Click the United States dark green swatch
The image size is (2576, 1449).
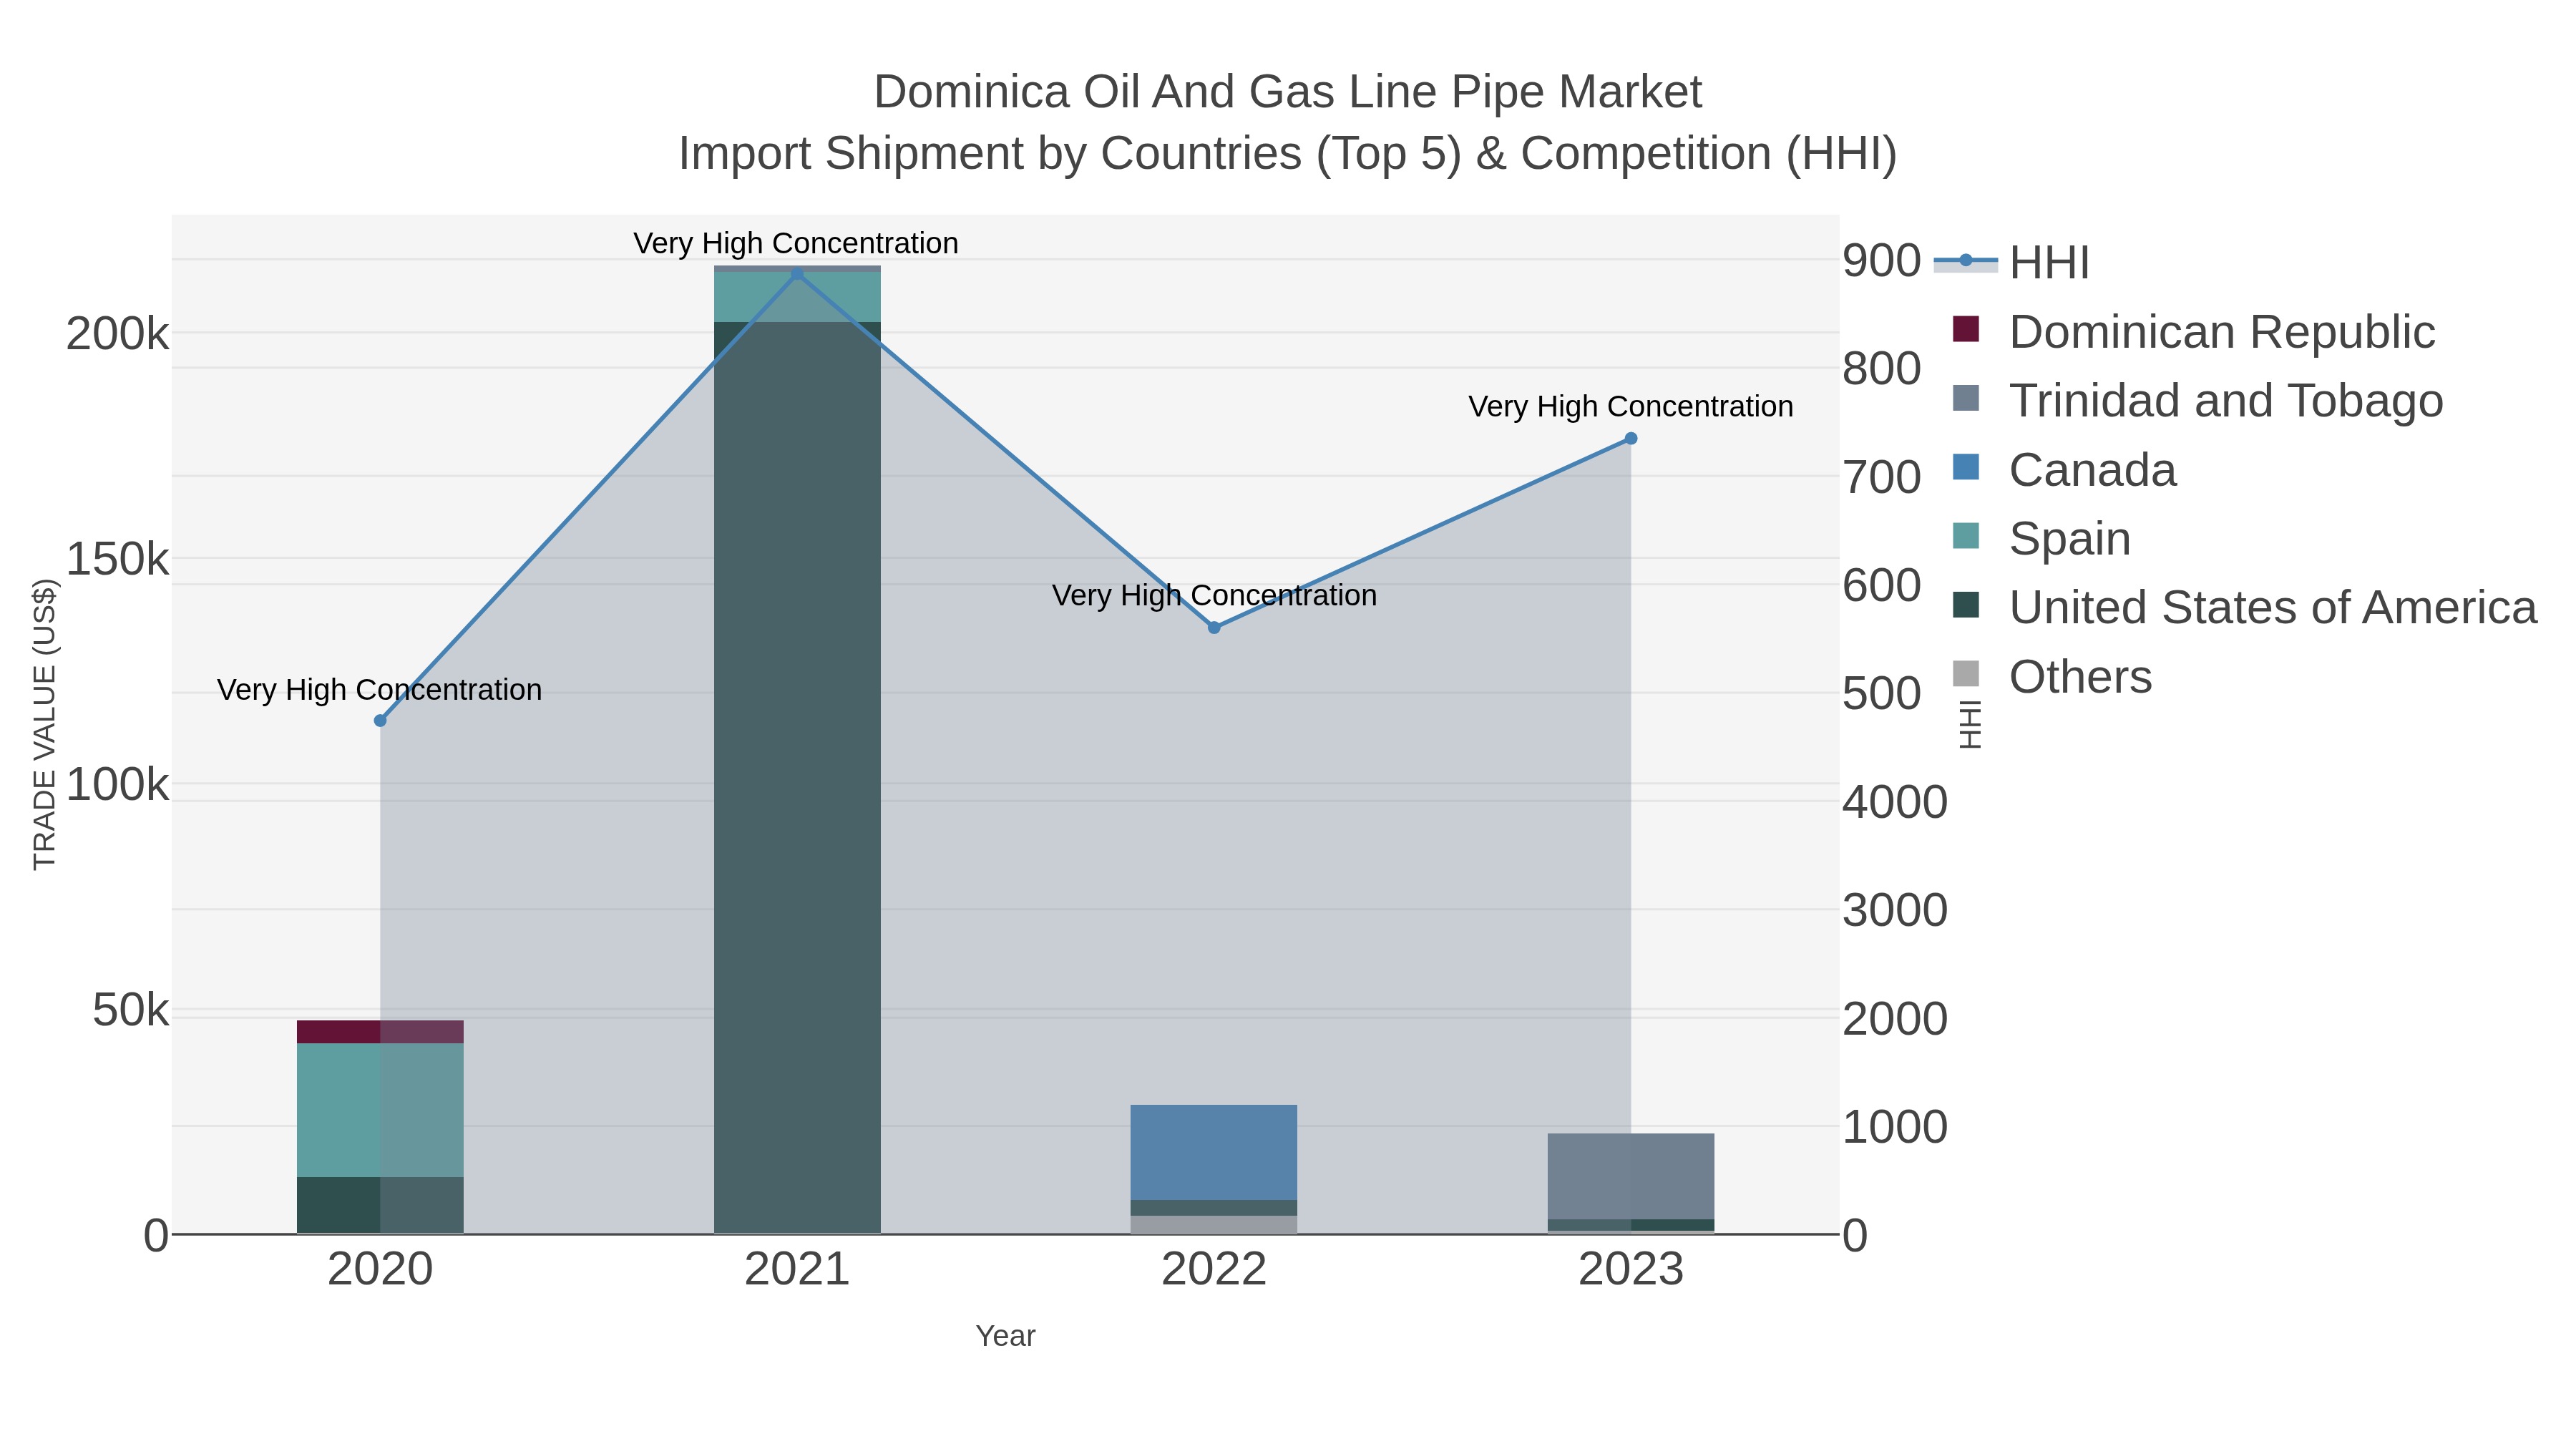[1966, 605]
